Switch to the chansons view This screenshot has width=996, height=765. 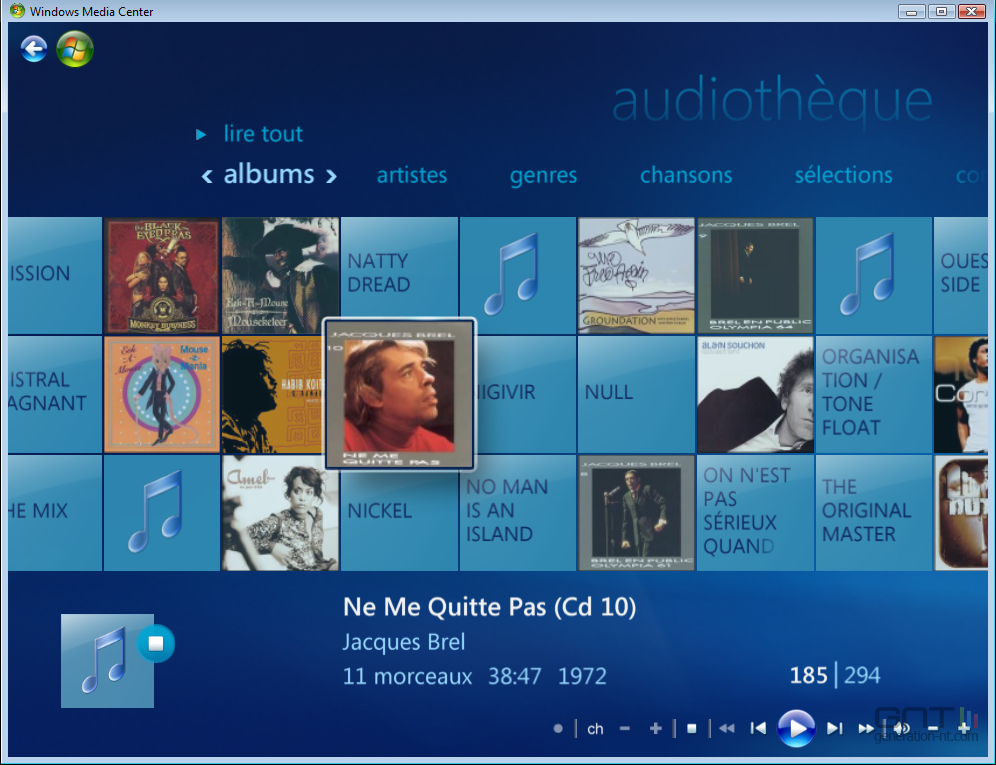pos(686,175)
